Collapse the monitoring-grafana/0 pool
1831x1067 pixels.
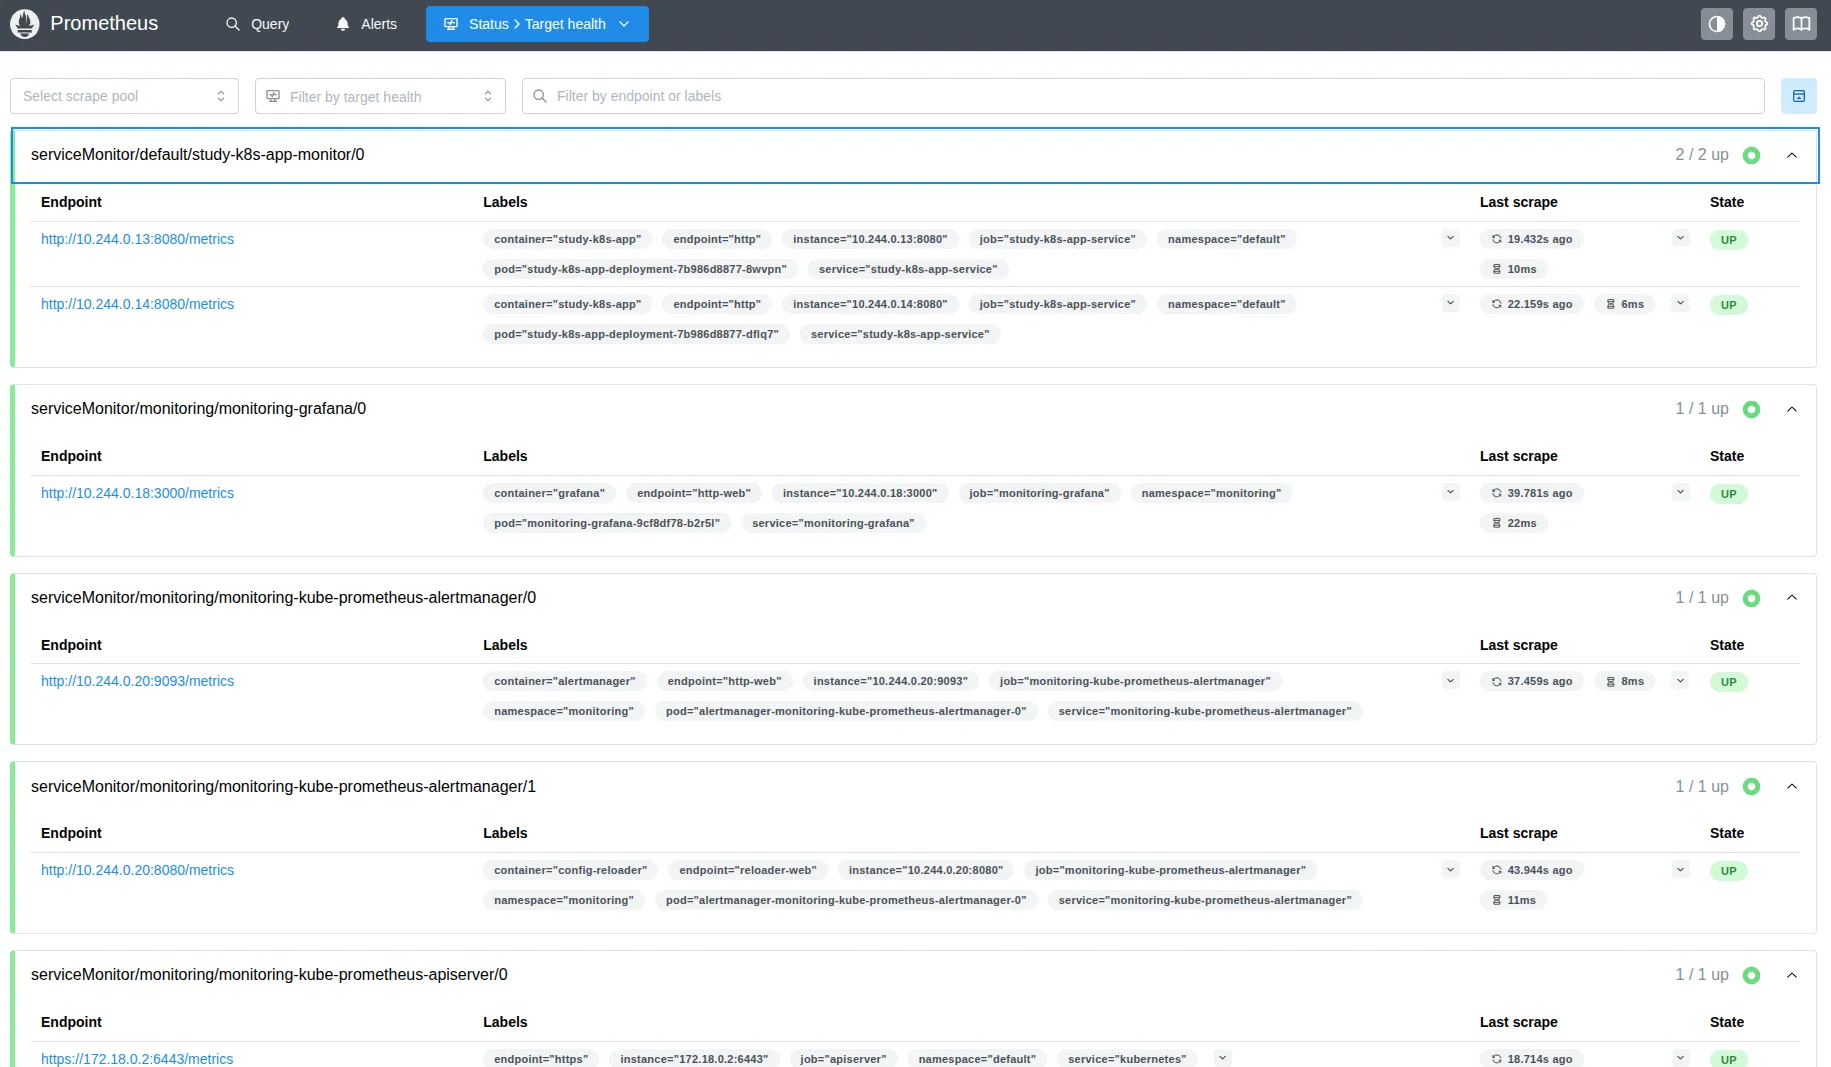click(1792, 409)
